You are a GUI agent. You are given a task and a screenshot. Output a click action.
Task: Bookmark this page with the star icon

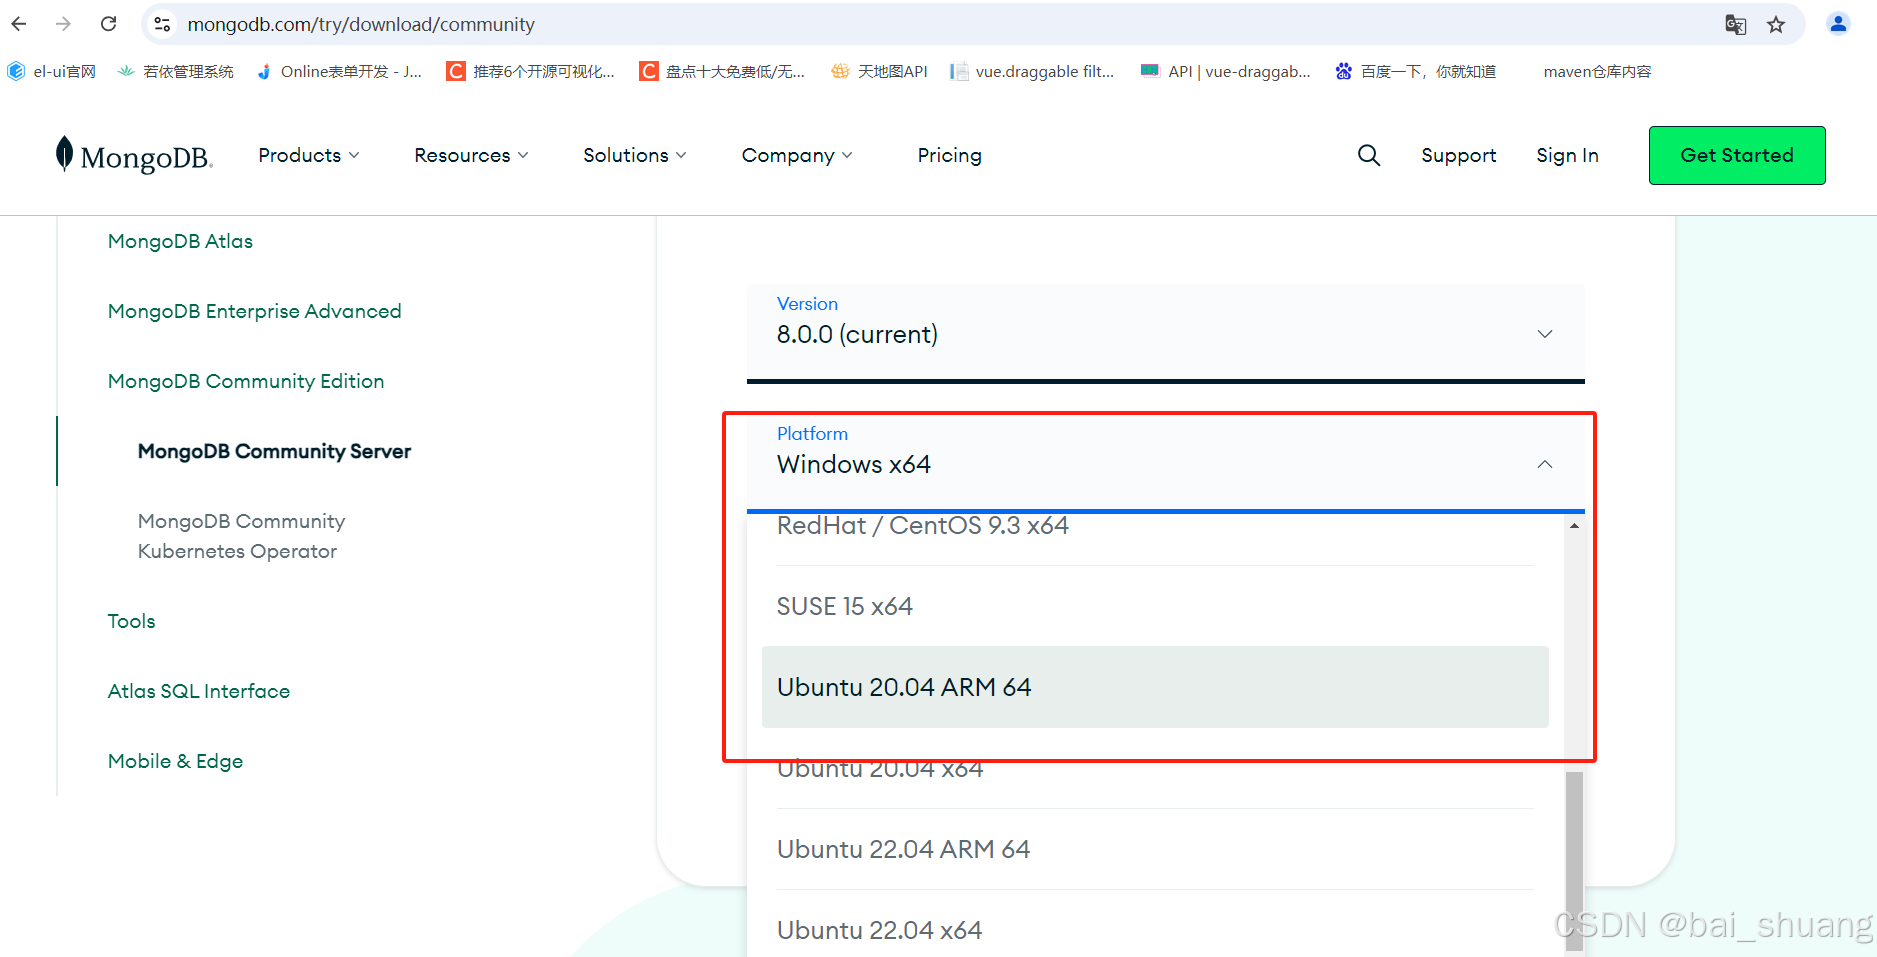point(1776,24)
